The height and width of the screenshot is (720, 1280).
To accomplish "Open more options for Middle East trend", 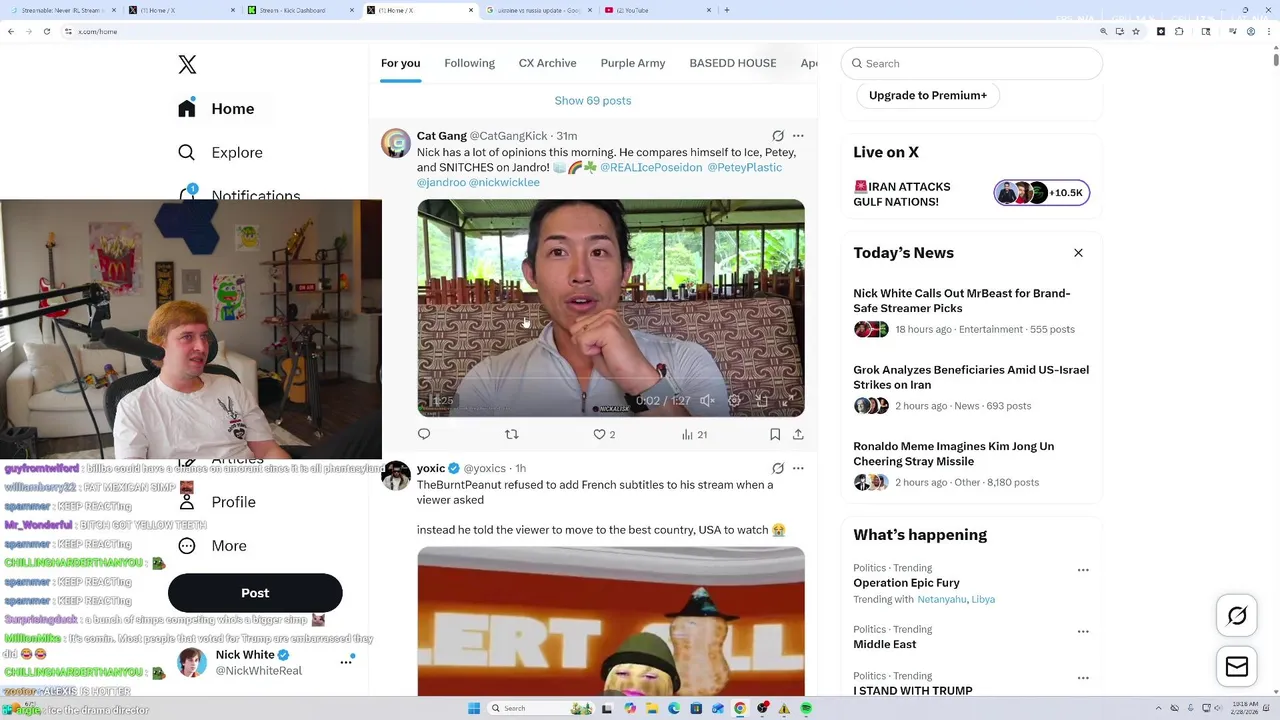I will tap(1083, 632).
